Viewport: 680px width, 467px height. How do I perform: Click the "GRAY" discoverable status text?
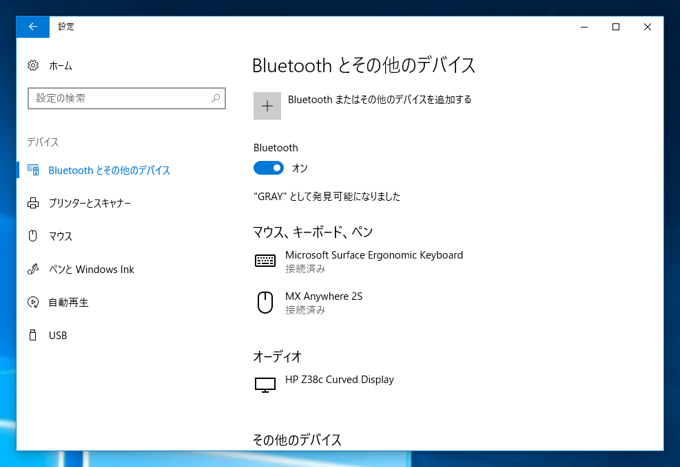[327, 197]
